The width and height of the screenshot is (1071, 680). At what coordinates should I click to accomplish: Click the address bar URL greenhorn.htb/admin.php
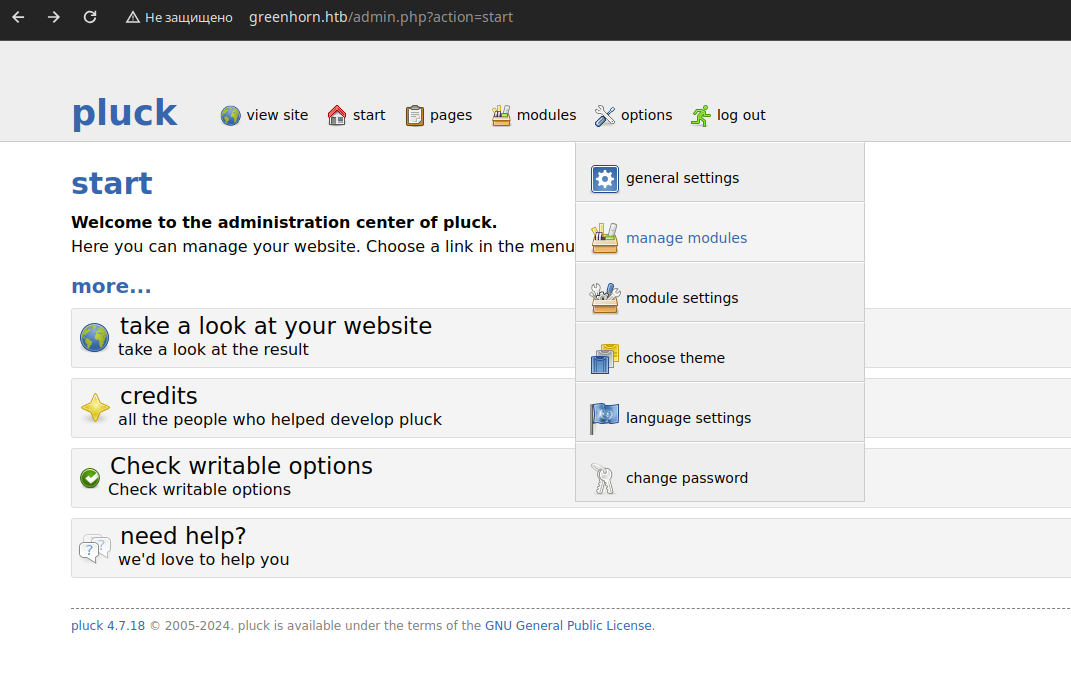tap(380, 17)
